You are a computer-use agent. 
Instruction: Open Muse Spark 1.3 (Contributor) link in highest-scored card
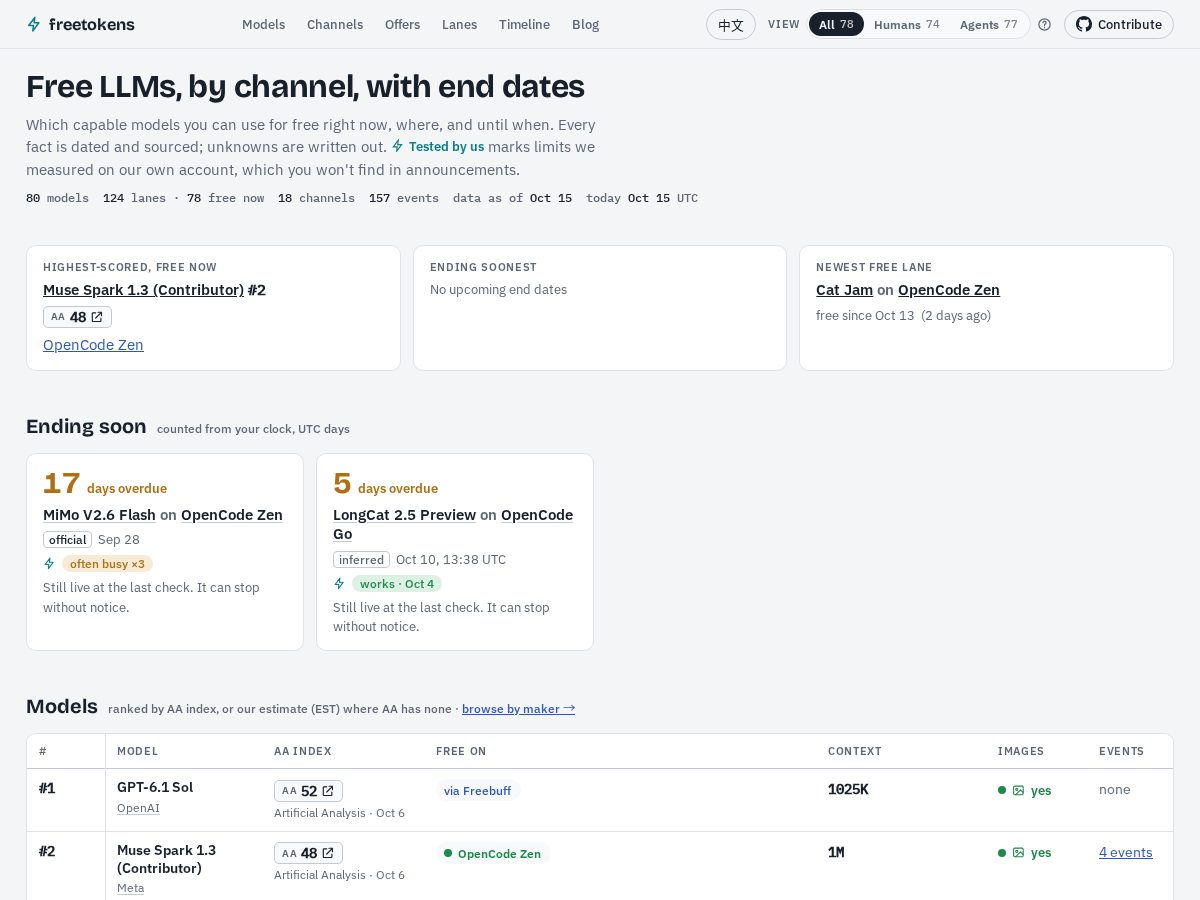(143, 290)
